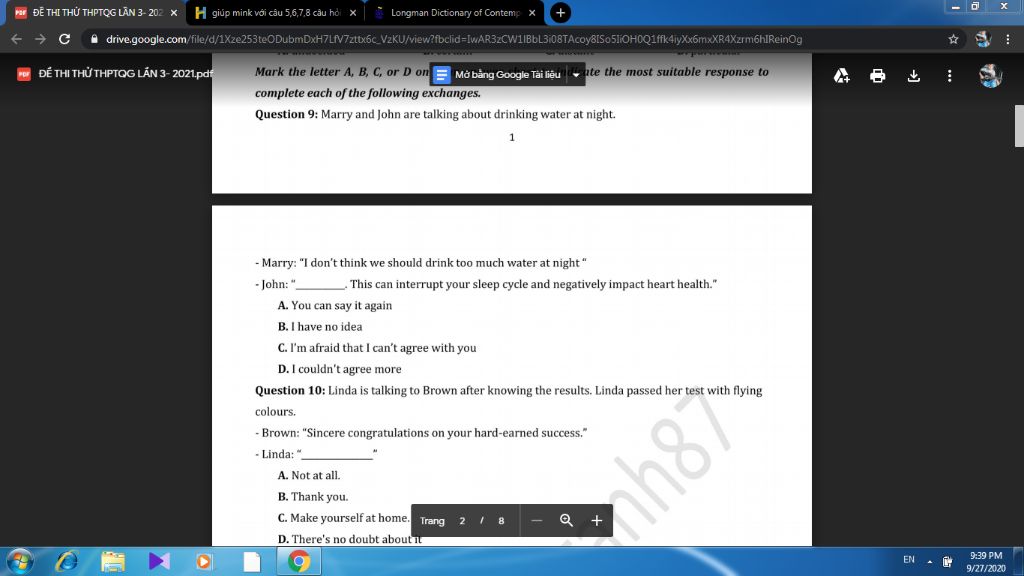The height and width of the screenshot is (576, 1024).
Task: Close the Longman Dictionary tab
Action: [532, 13]
